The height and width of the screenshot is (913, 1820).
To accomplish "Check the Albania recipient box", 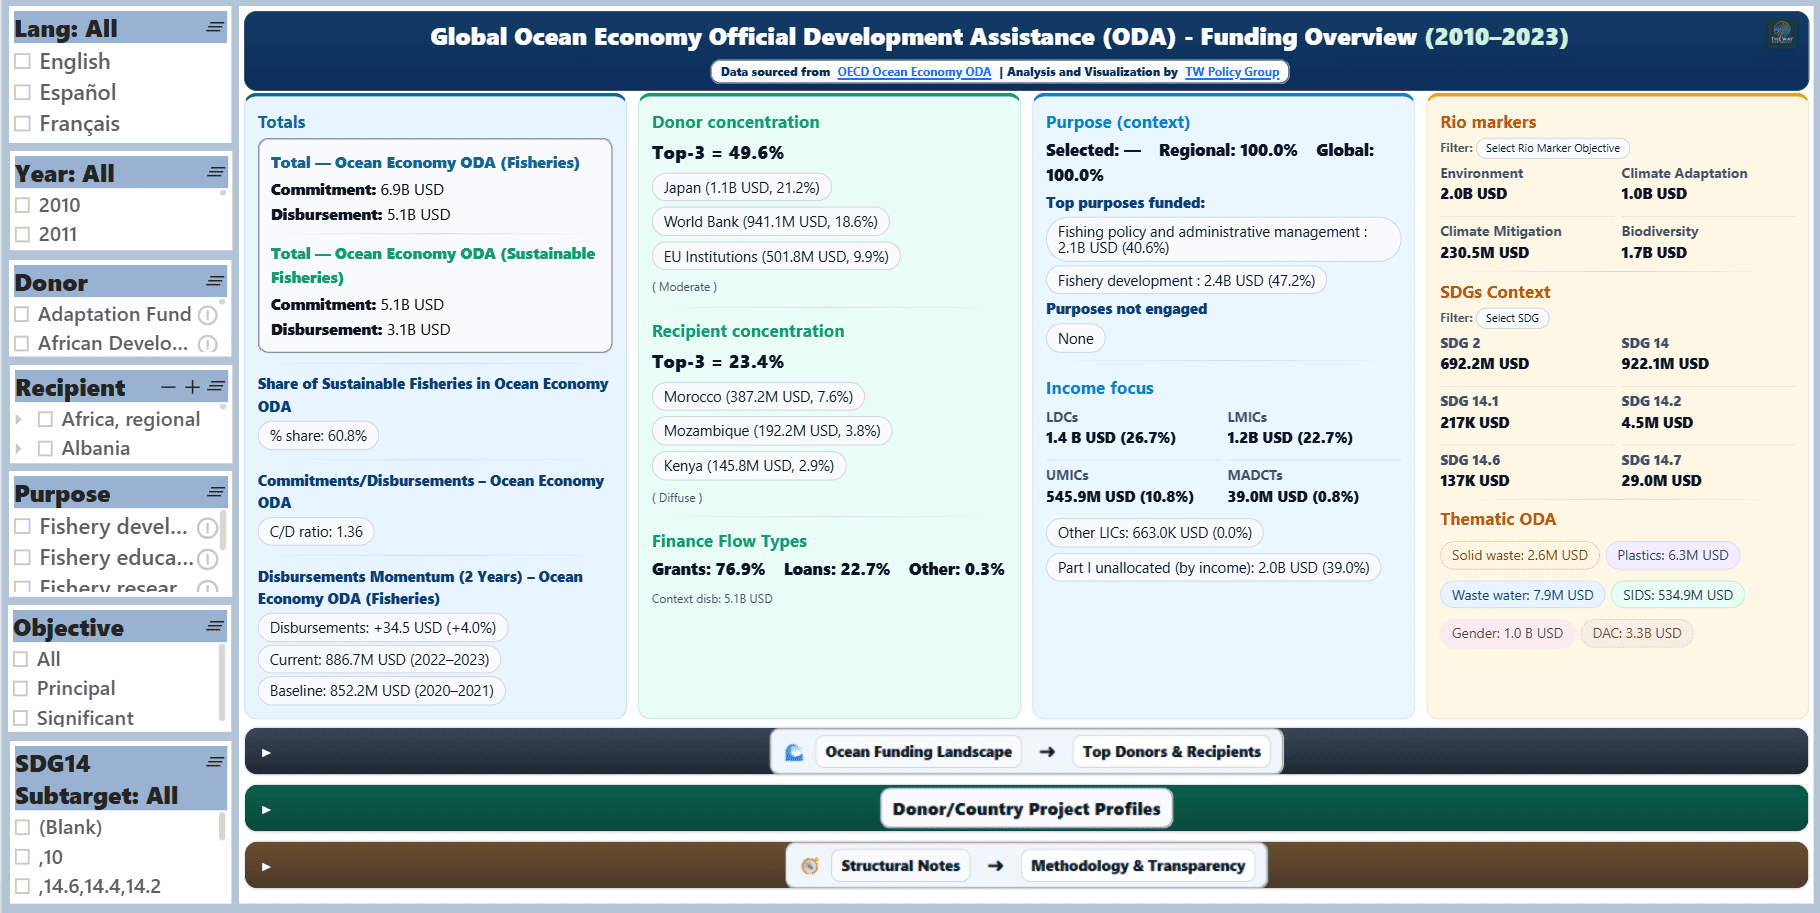I will pyautogui.click(x=45, y=449).
